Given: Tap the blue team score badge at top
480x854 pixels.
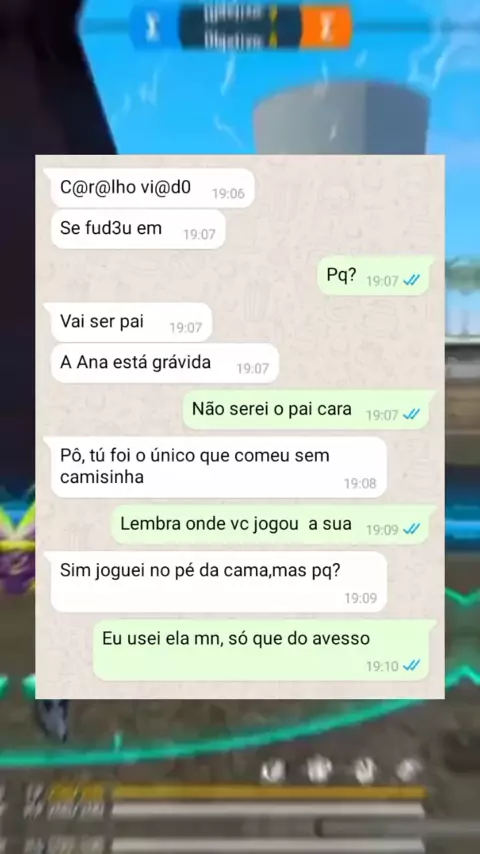Looking at the screenshot, I should pos(154,27).
